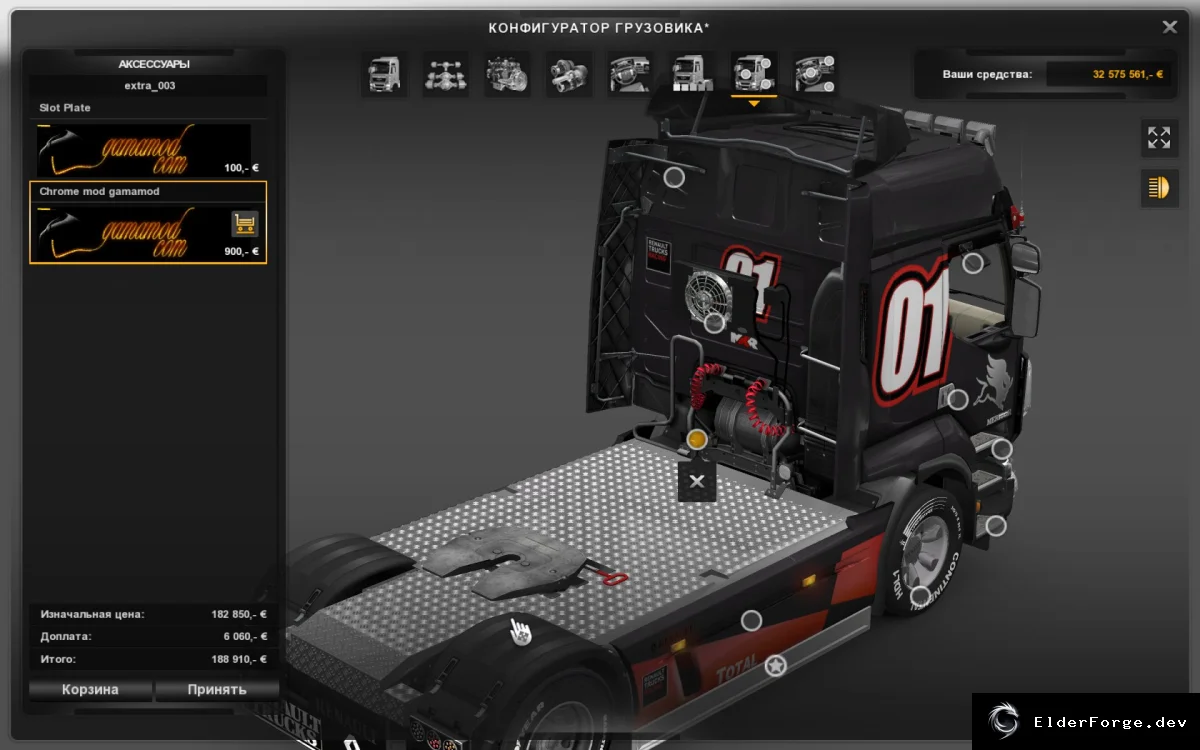Click the Итого total price 188 910 €

click(240, 660)
